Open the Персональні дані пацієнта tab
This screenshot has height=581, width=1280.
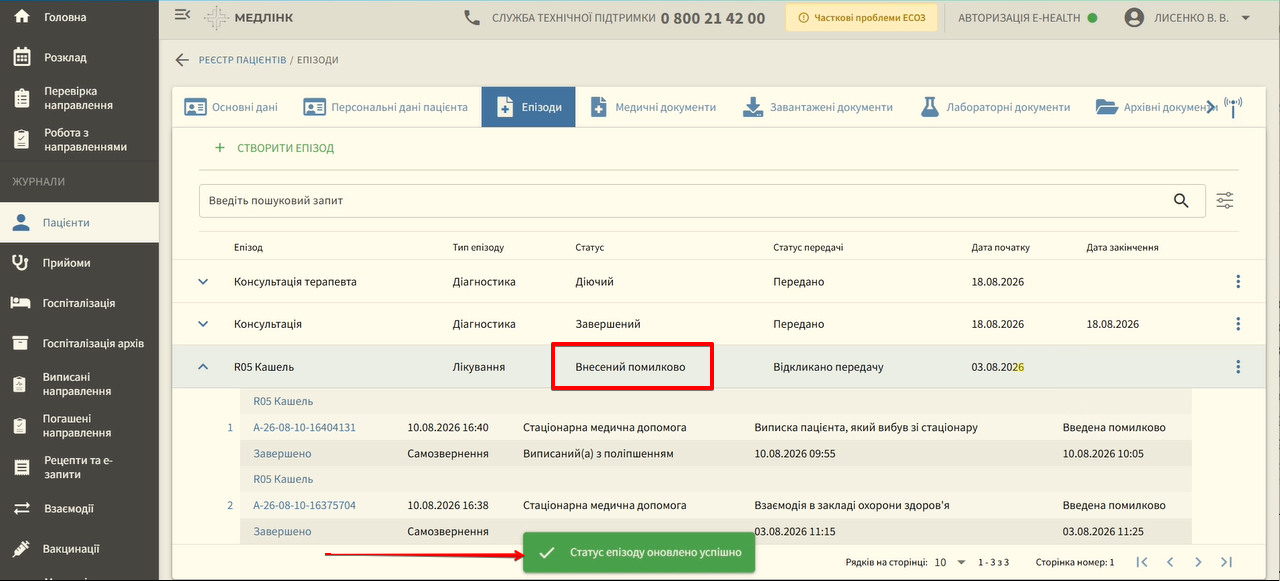(x=385, y=107)
